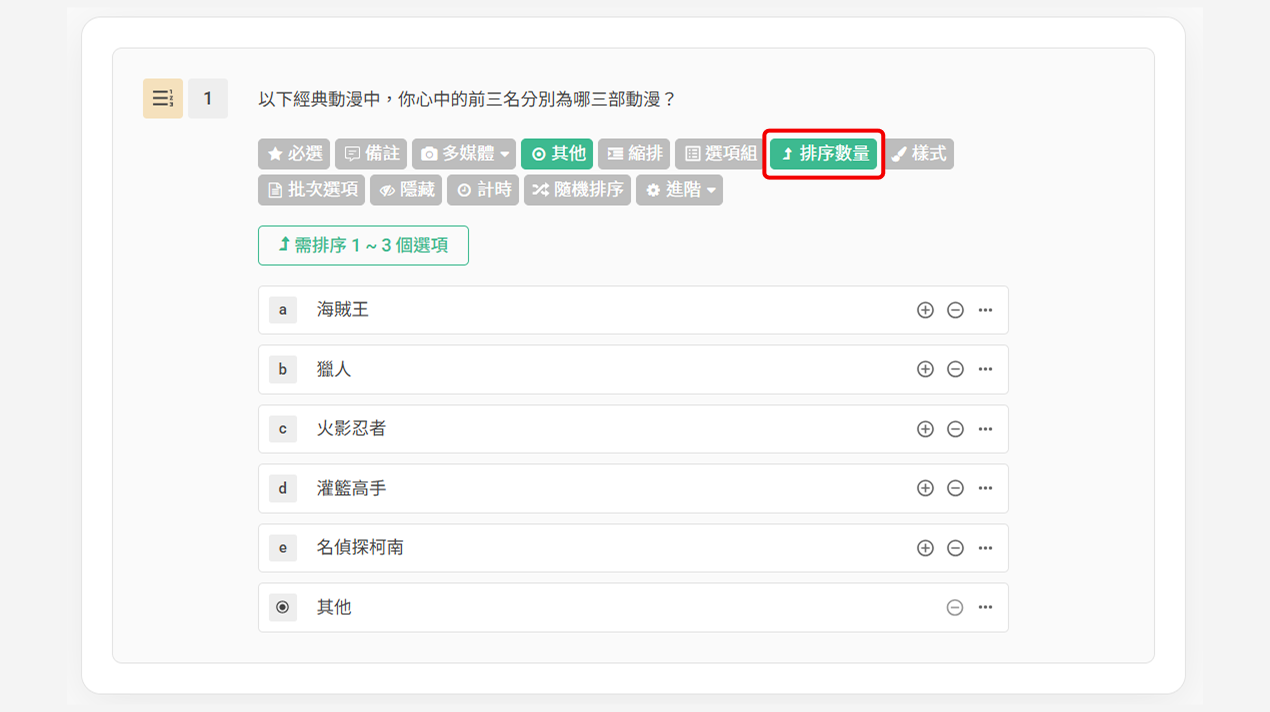The width and height of the screenshot is (1270, 712).
Task: Open more actions for 火影忍者
Action: tap(985, 429)
